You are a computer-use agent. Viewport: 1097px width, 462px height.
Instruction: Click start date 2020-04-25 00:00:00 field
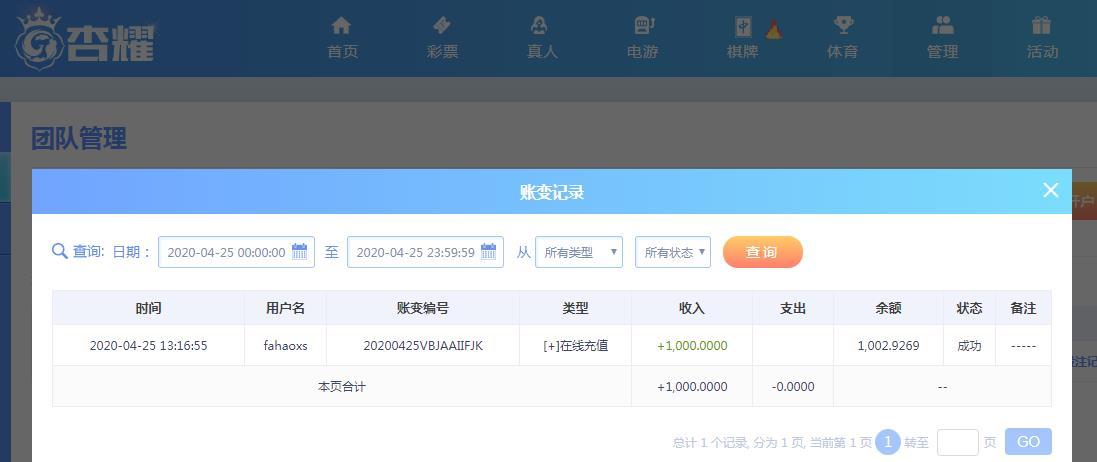pos(236,252)
